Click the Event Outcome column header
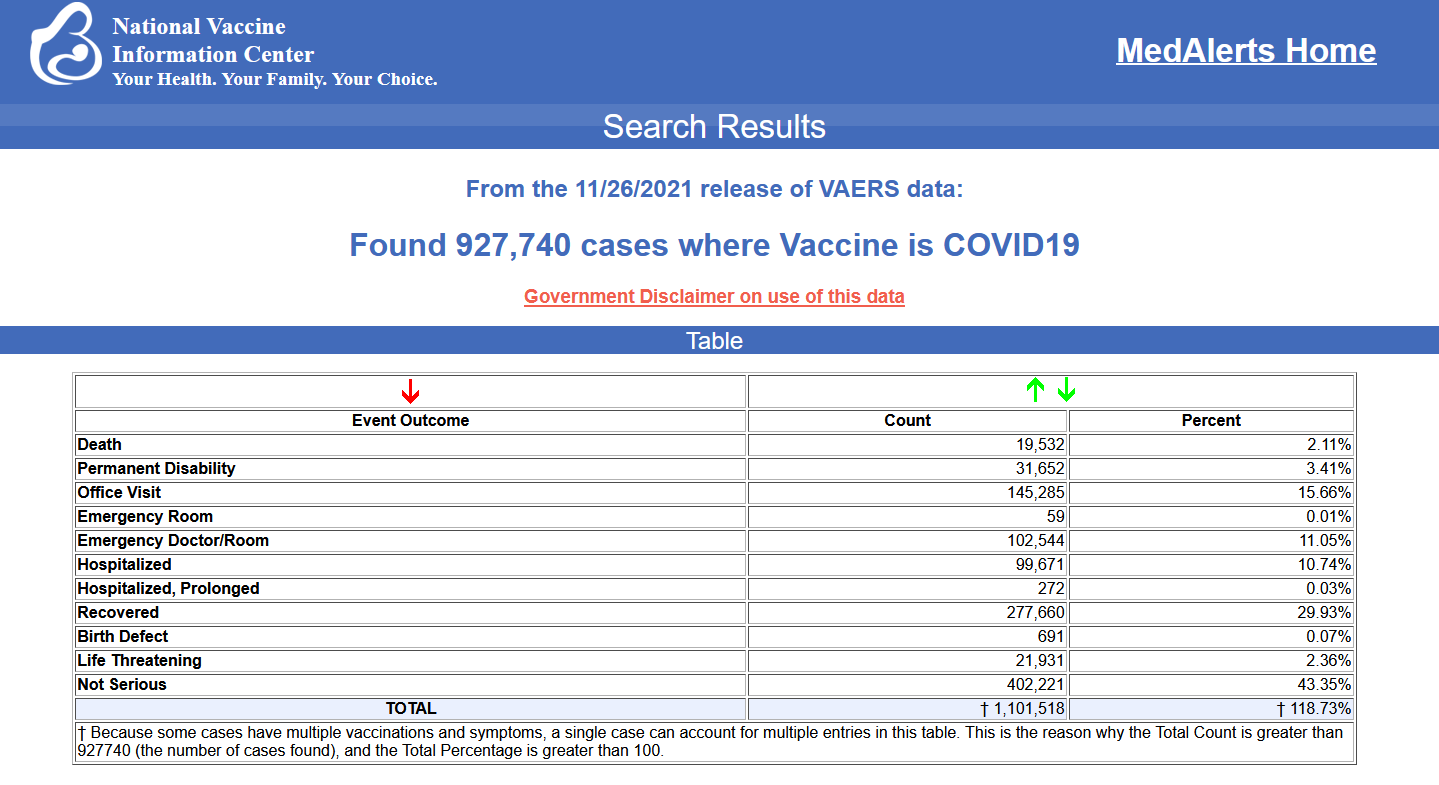This screenshot has height=785, width=1439. tap(410, 420)
